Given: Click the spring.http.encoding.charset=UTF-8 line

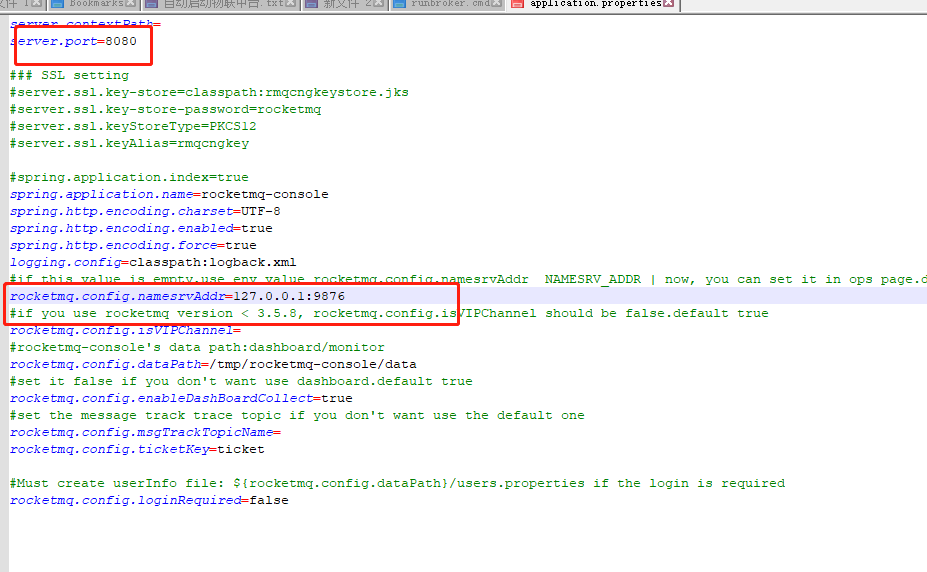Looking at the screenshot, I should 145,212.
